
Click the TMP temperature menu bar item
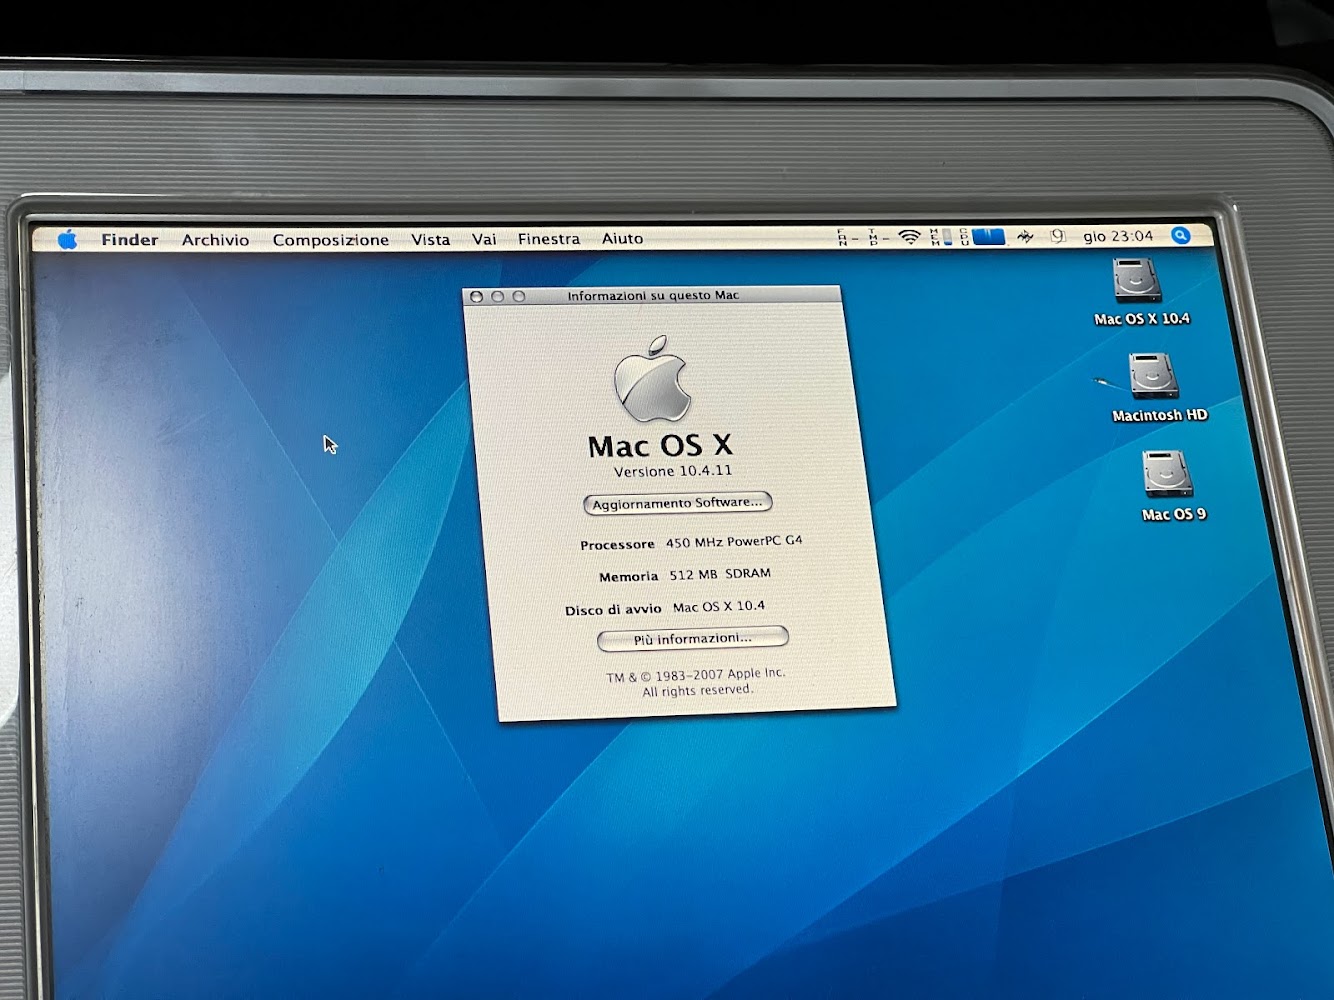877,237
